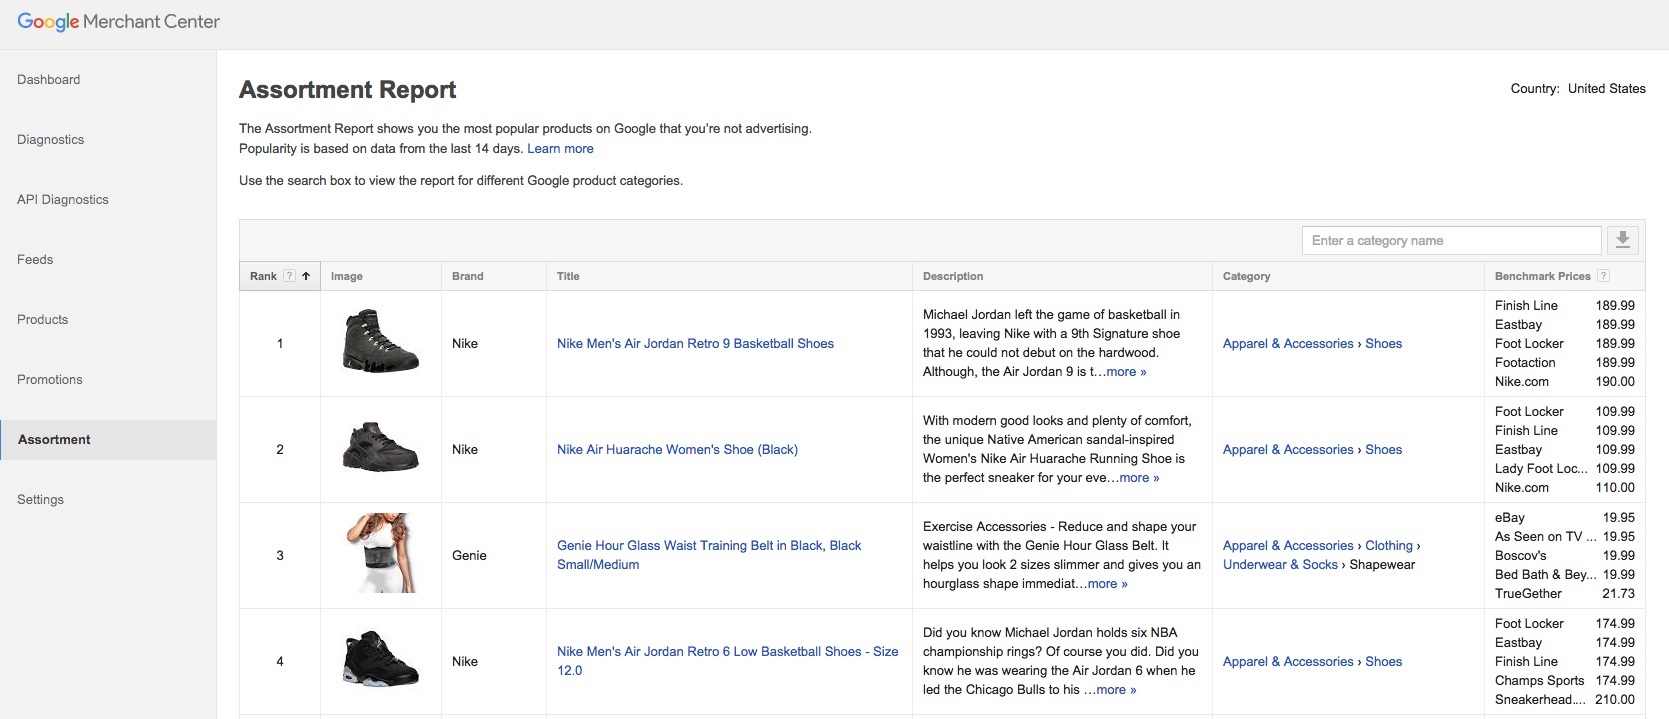1669x719 pixels.
Task: Click the download report icon
Action: tap(1623, 240)
